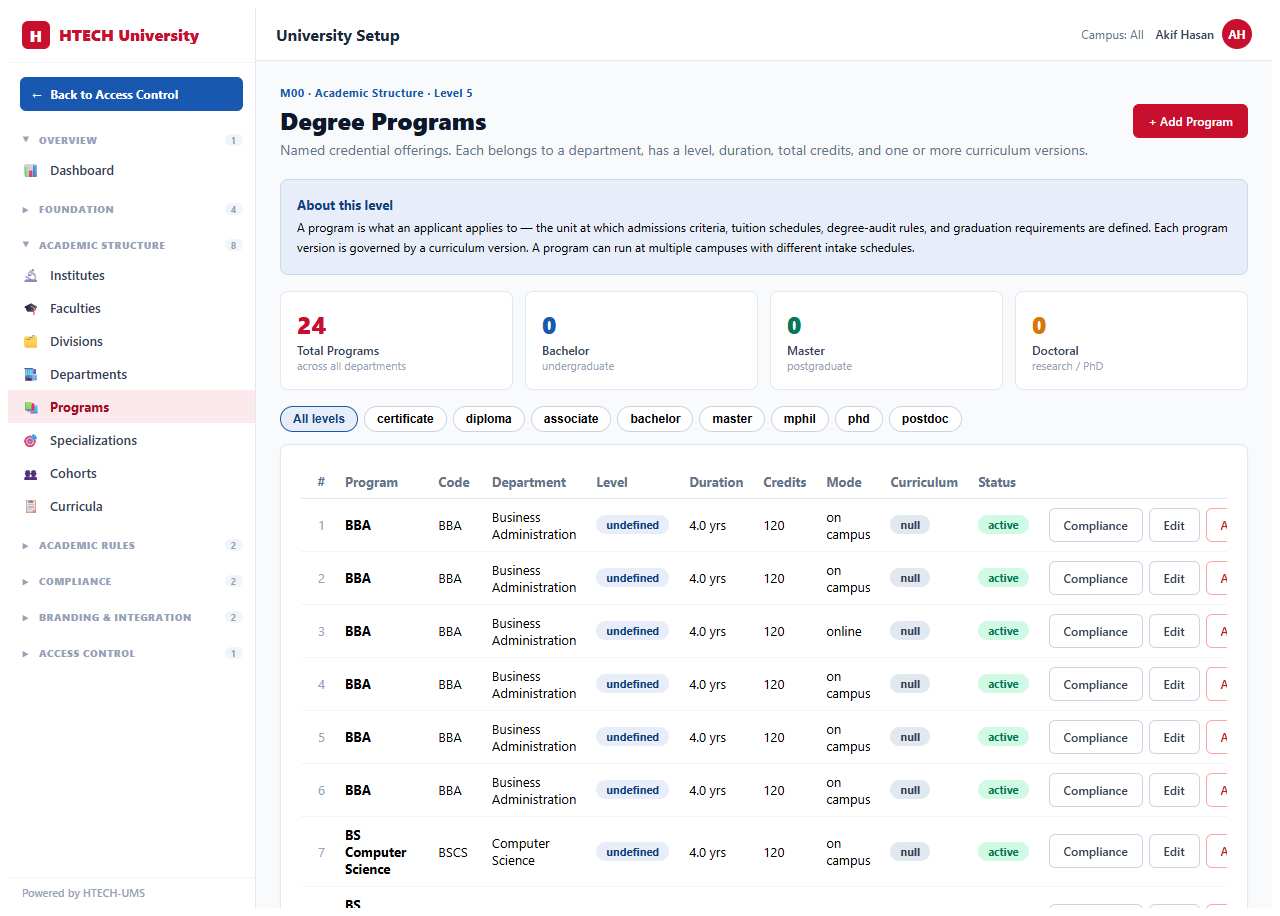Select the All levels filter
The image size is (1280, 916).
pos(319,419)
